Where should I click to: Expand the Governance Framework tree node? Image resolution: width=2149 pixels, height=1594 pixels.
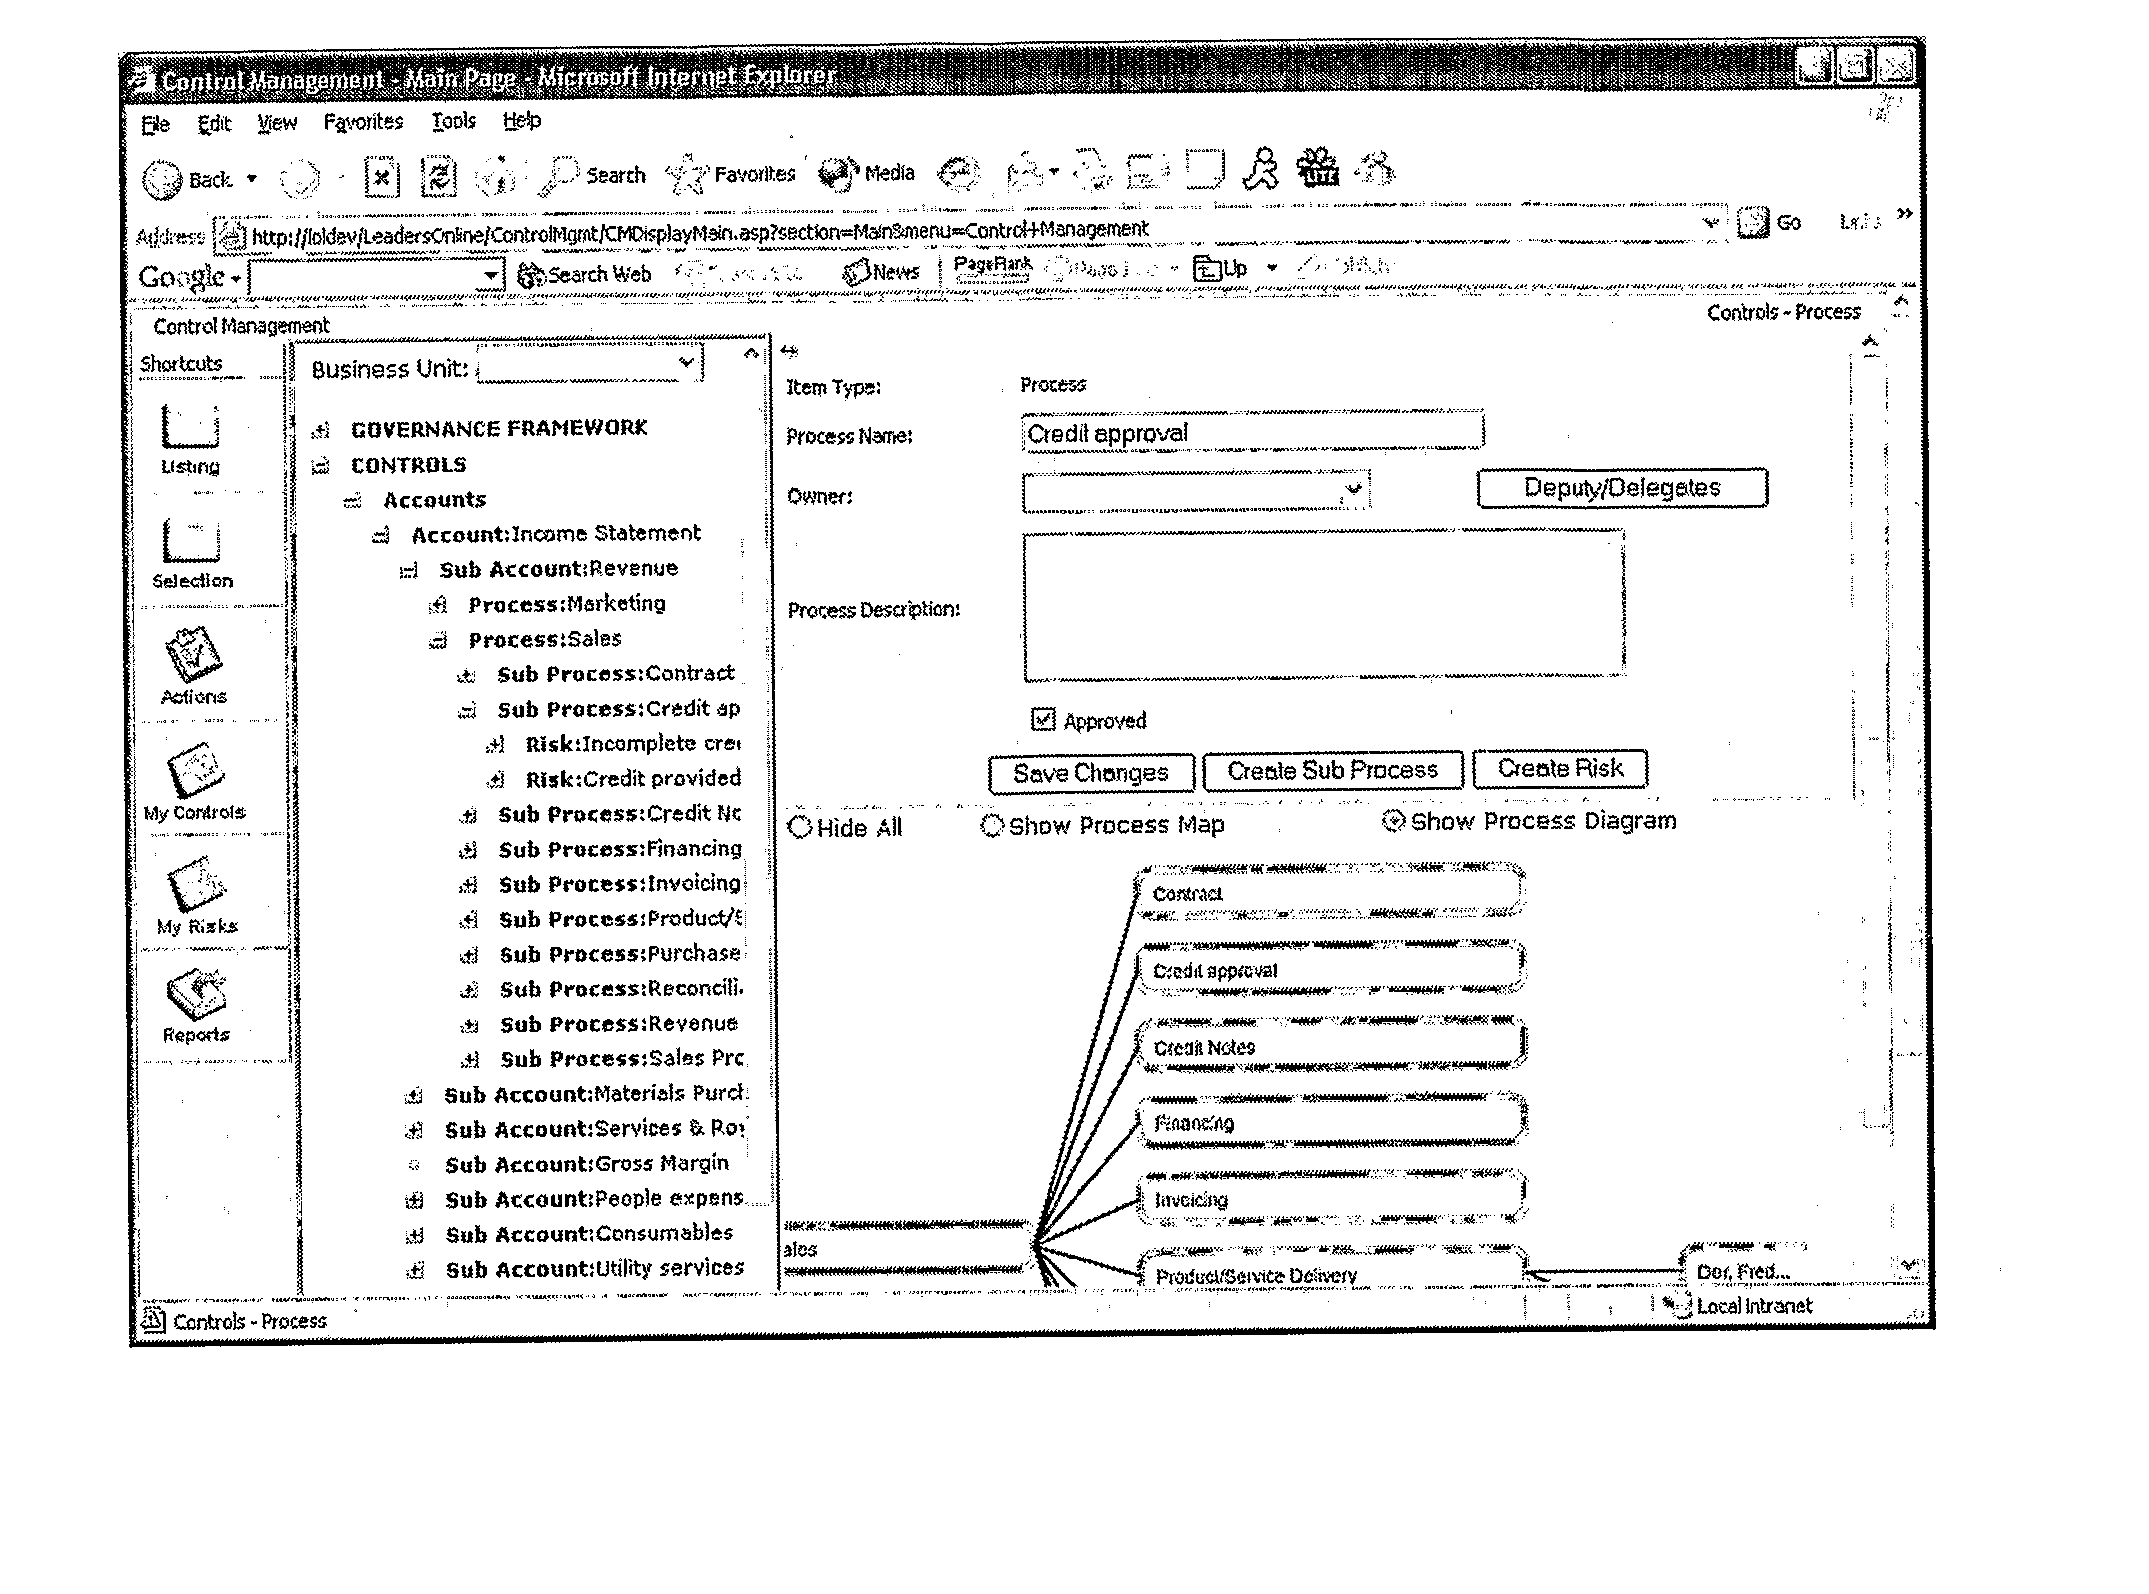[x=320, y=430]
